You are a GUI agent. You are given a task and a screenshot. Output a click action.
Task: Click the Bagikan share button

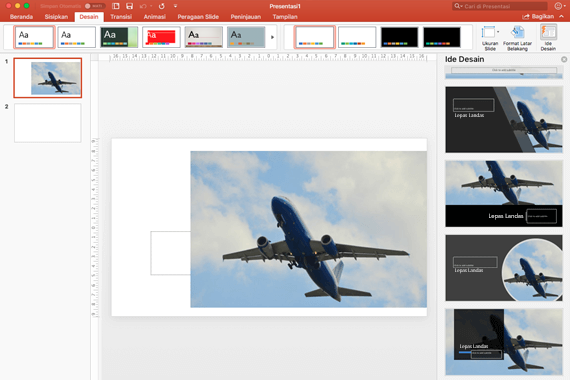pyautogui.click(x=538, y=17)
